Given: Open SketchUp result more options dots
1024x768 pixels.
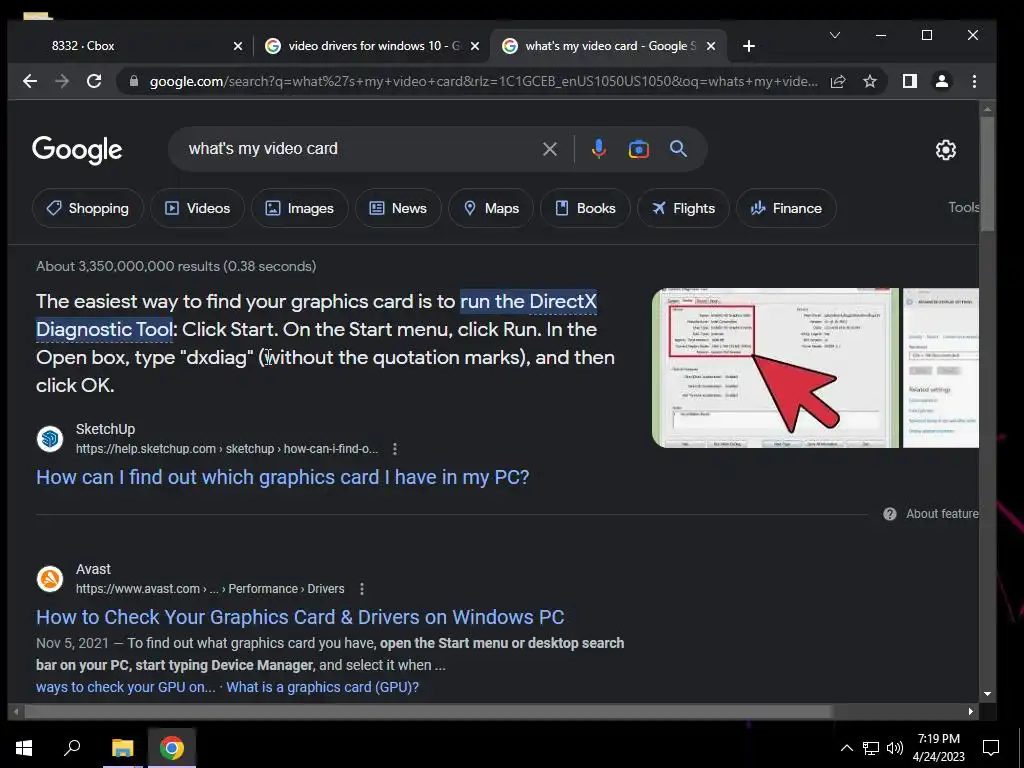Looking at the screenshot, I should pos(394,449).
